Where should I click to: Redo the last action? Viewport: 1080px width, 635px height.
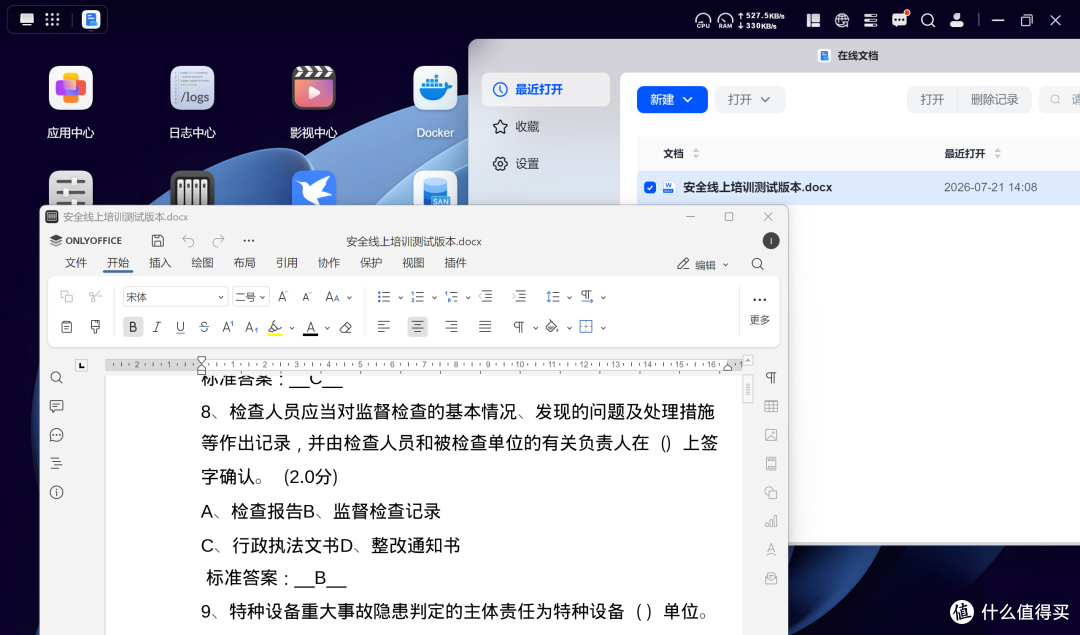[x=218, y=240]
